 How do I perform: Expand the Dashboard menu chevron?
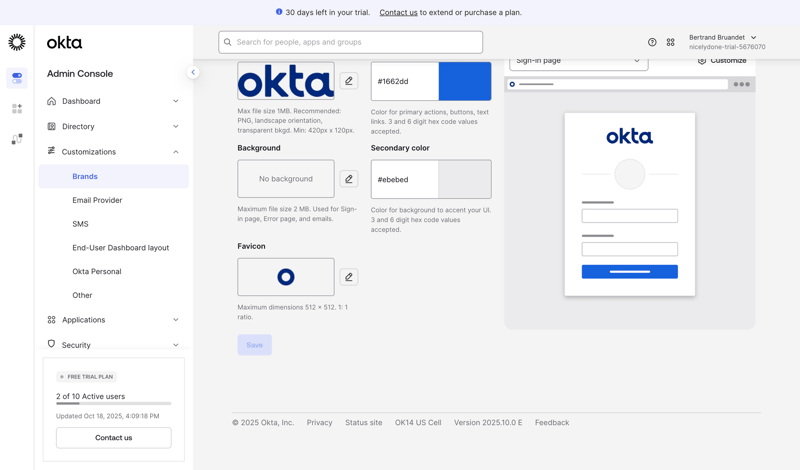click(x=176, y=101)
